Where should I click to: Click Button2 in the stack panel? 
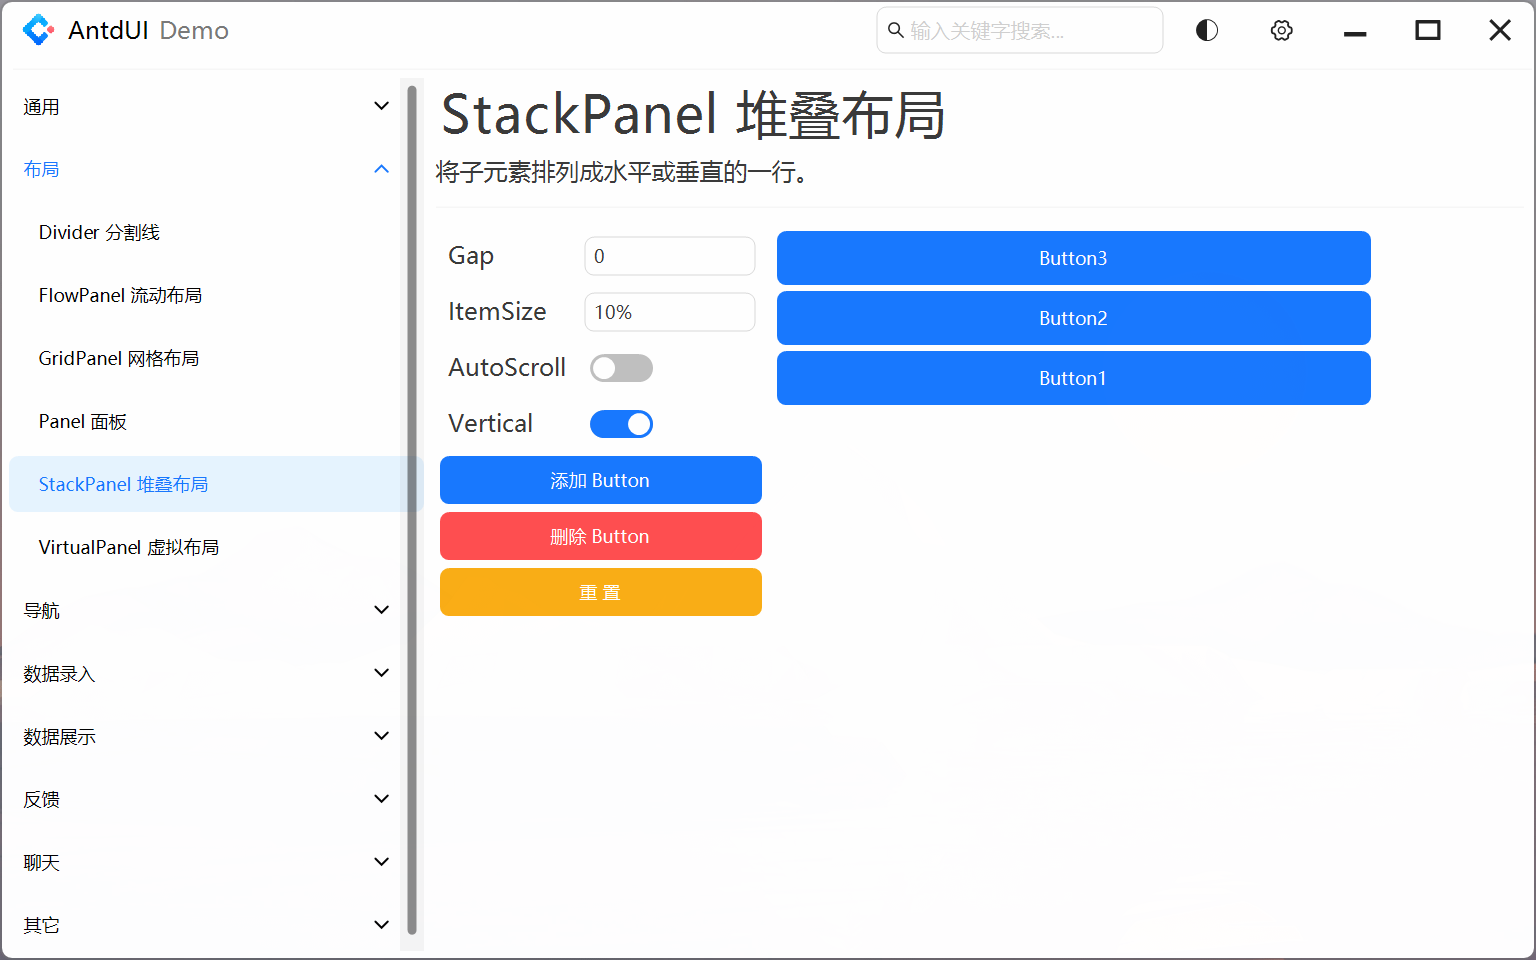(1073, 318)
